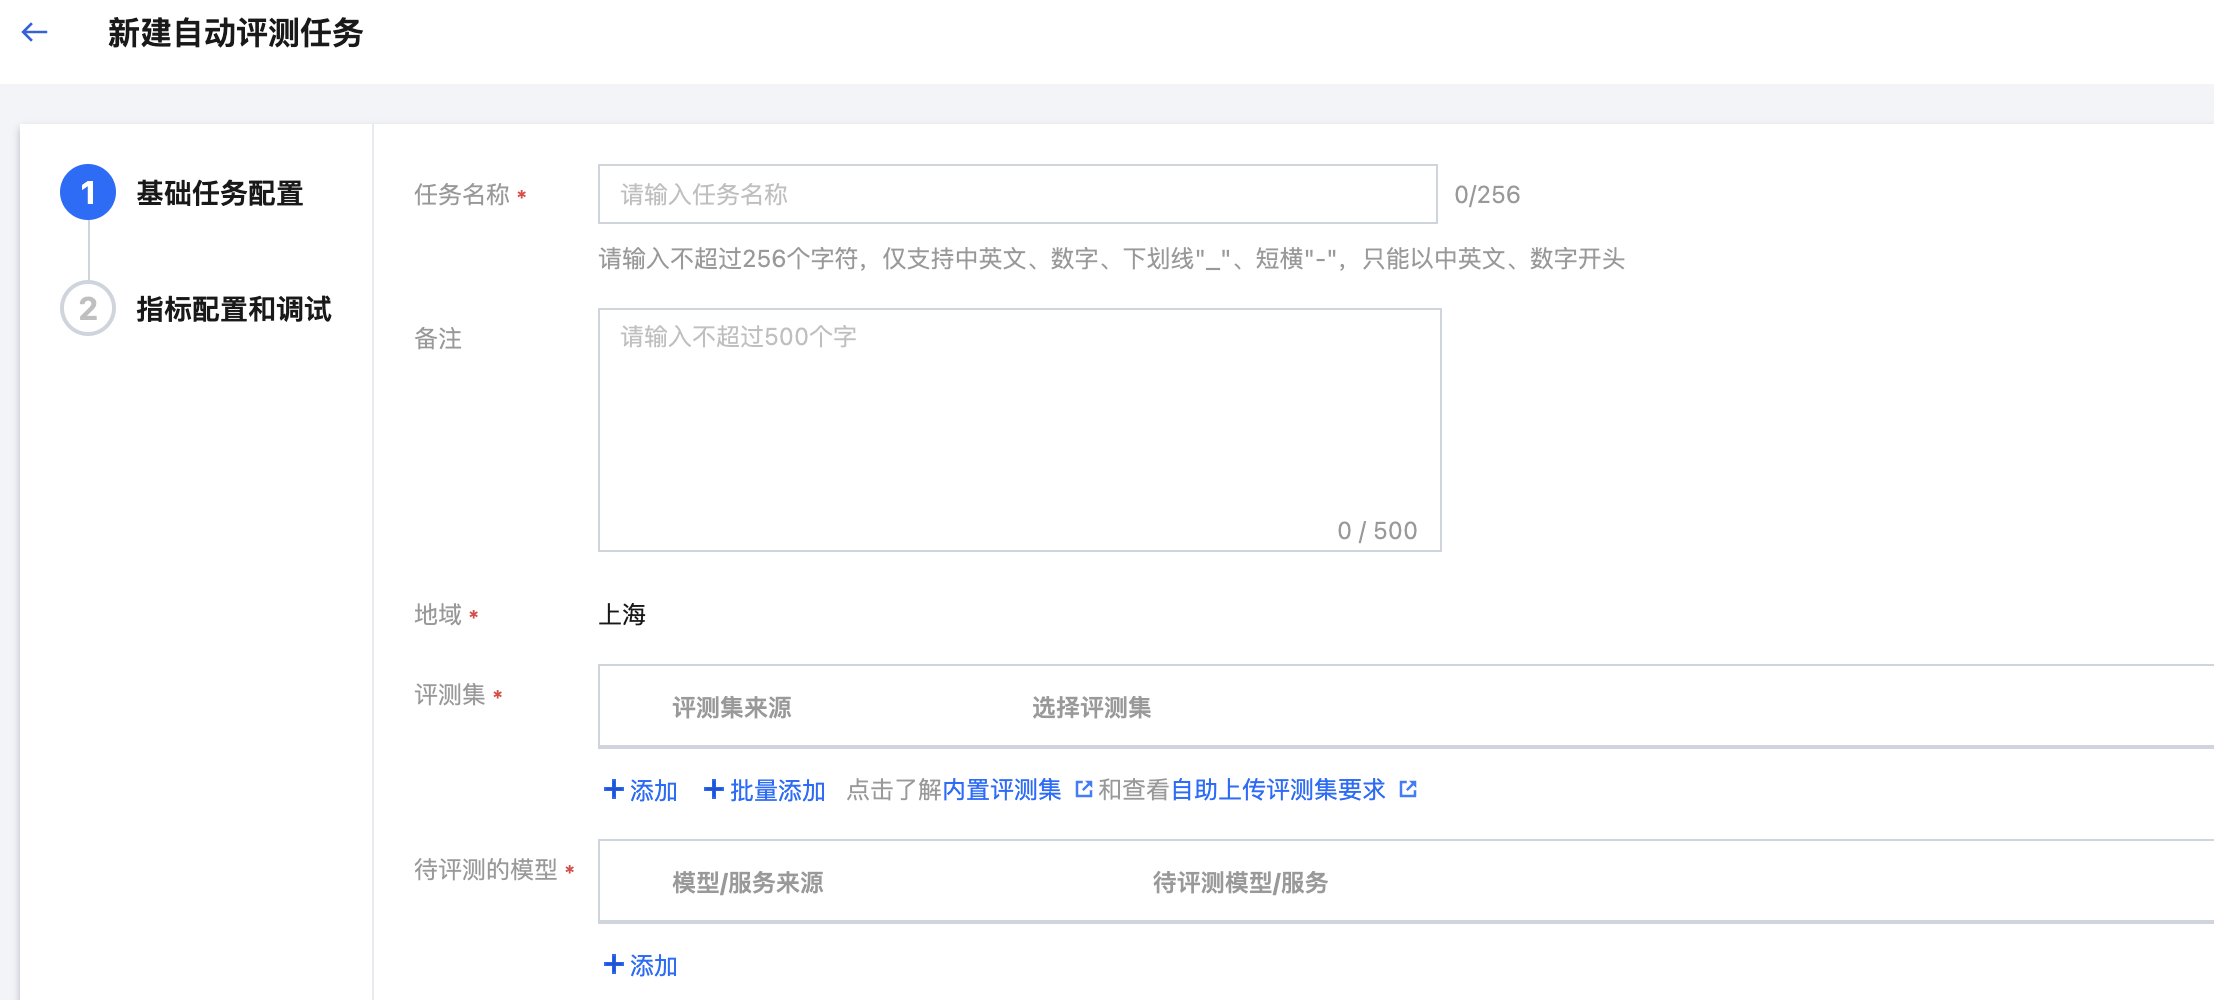The image size is (2214, 1000).
Task: Click the 上海 region value
Action: (x=622, y=614)
